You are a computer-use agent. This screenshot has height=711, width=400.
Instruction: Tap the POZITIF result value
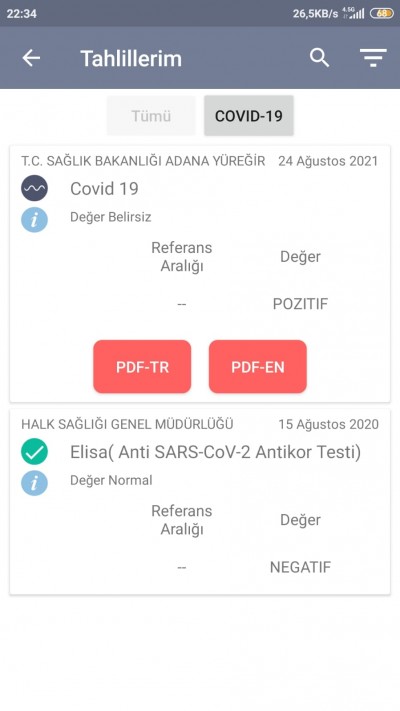coord(300,304)
